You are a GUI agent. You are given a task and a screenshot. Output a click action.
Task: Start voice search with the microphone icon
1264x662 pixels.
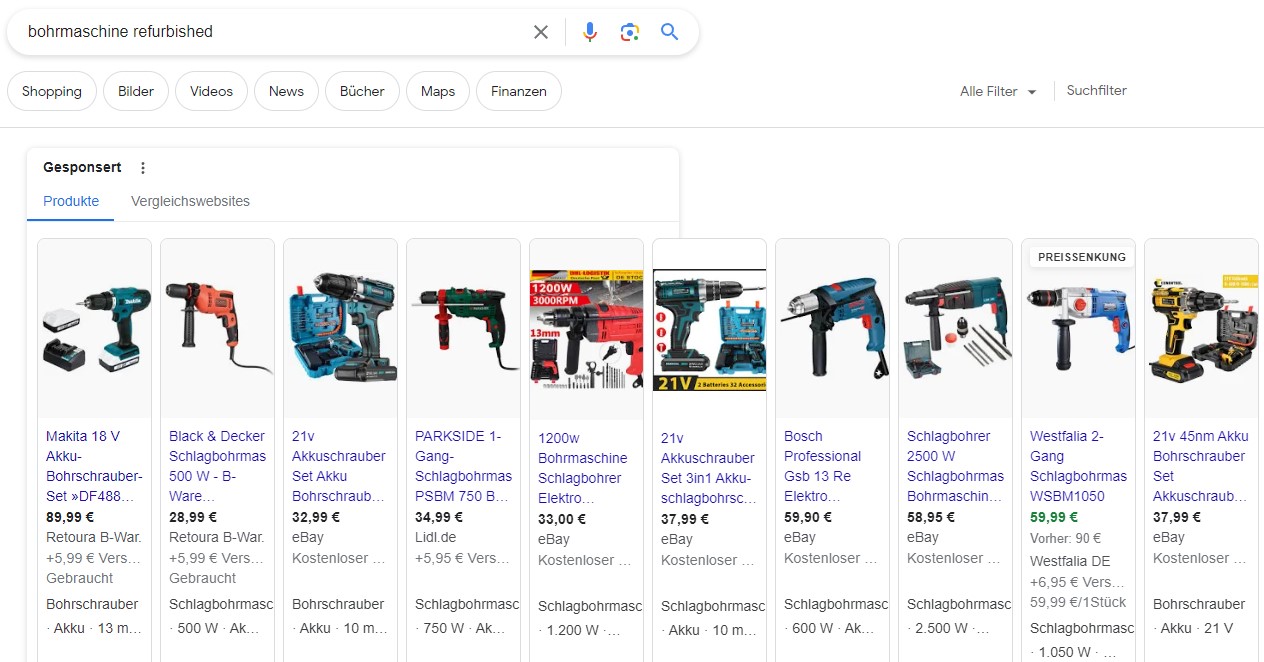pos(590,32)
